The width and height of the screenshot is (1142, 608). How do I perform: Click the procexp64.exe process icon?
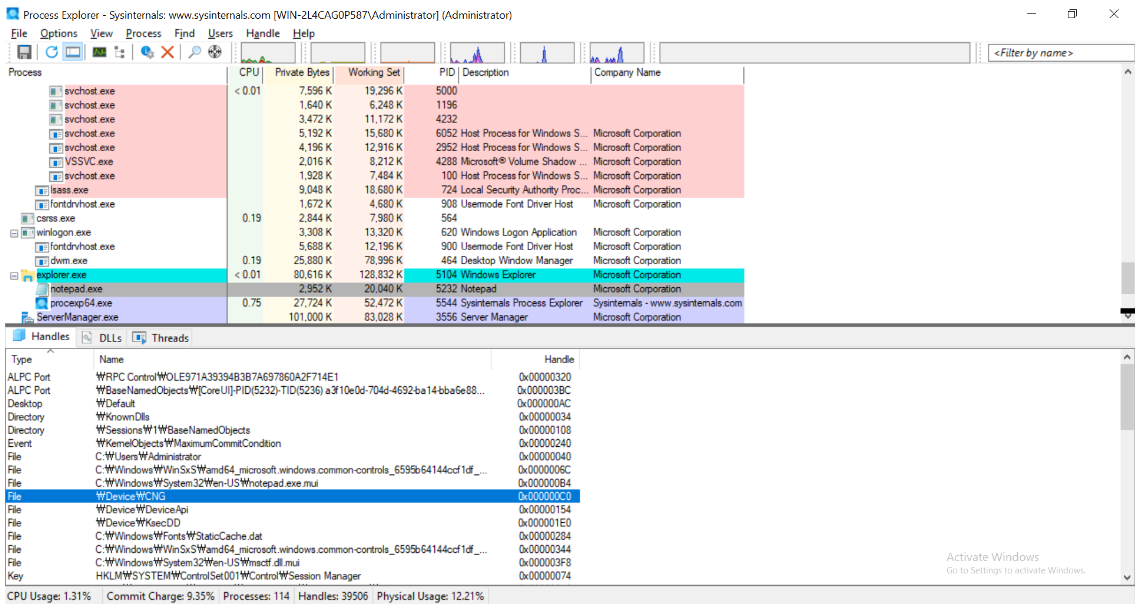(x=42, y=304)
